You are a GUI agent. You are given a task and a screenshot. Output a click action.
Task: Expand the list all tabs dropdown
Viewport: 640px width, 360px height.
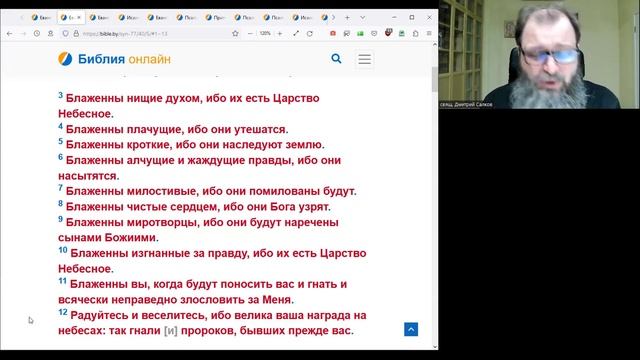362,18
